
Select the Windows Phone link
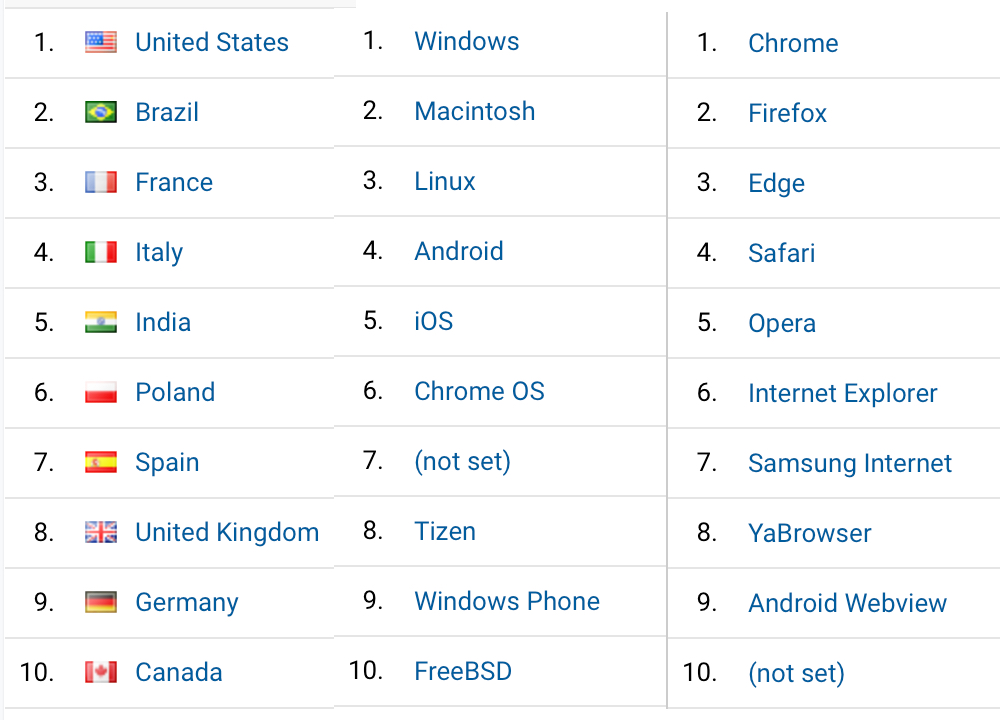(x=507, y=601)
